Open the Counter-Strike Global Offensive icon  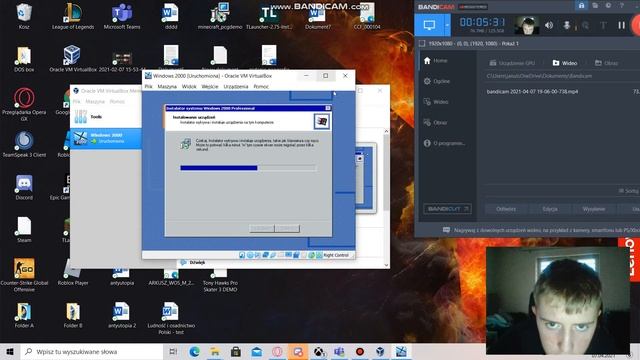(24, 275)
